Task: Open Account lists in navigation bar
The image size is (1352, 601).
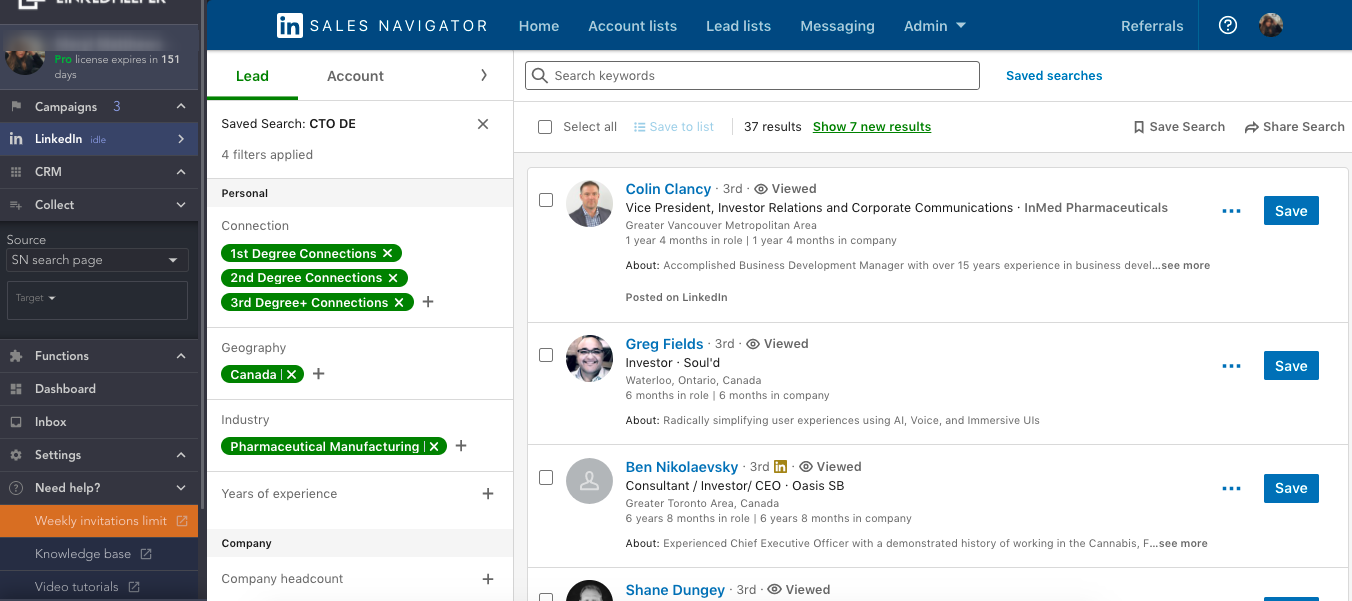Action: click(632, 26)
